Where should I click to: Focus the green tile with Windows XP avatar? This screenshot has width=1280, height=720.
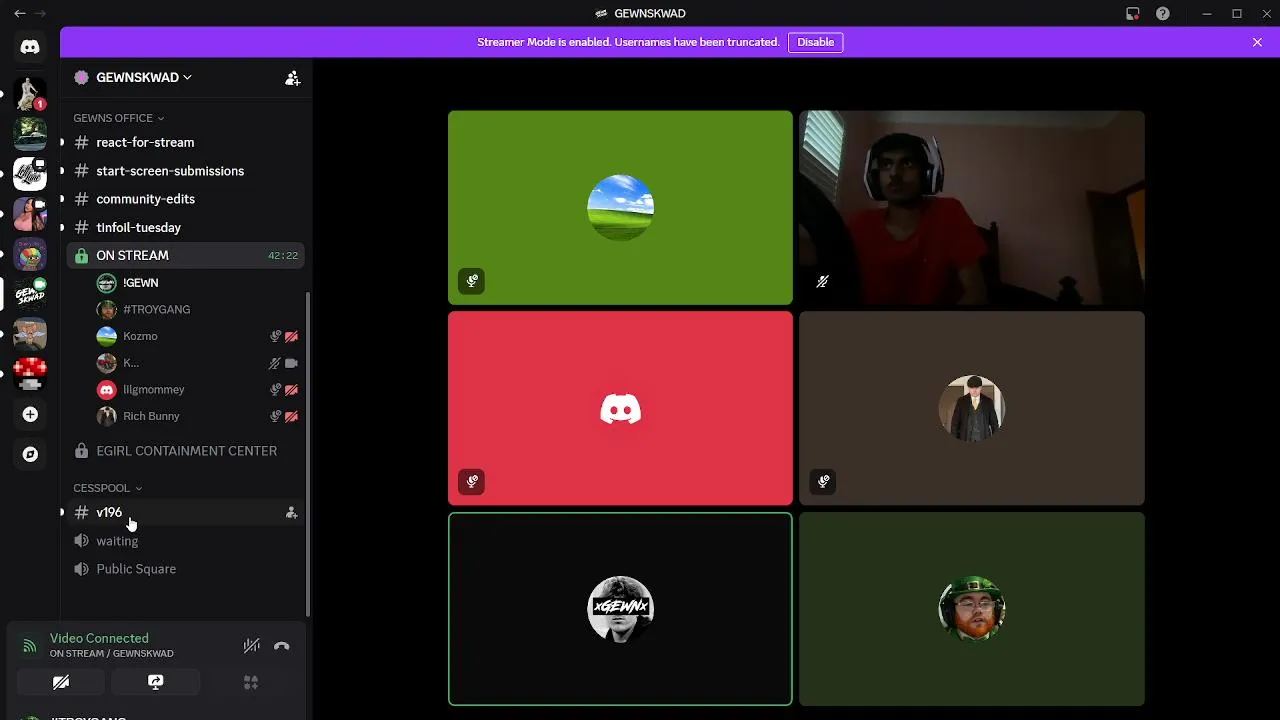coord(620,208)
